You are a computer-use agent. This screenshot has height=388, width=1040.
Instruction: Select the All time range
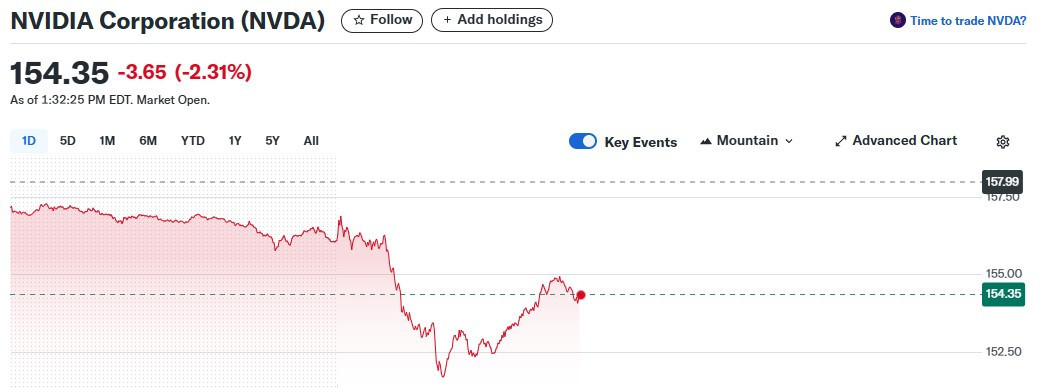[311, 141]
